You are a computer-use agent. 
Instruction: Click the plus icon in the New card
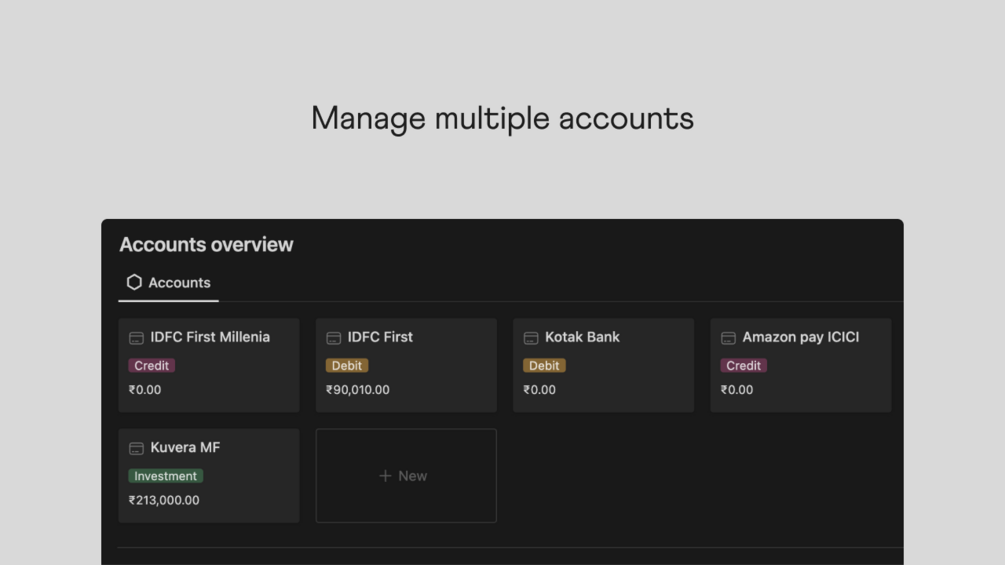pyautogui.click(x=385, y=475)
